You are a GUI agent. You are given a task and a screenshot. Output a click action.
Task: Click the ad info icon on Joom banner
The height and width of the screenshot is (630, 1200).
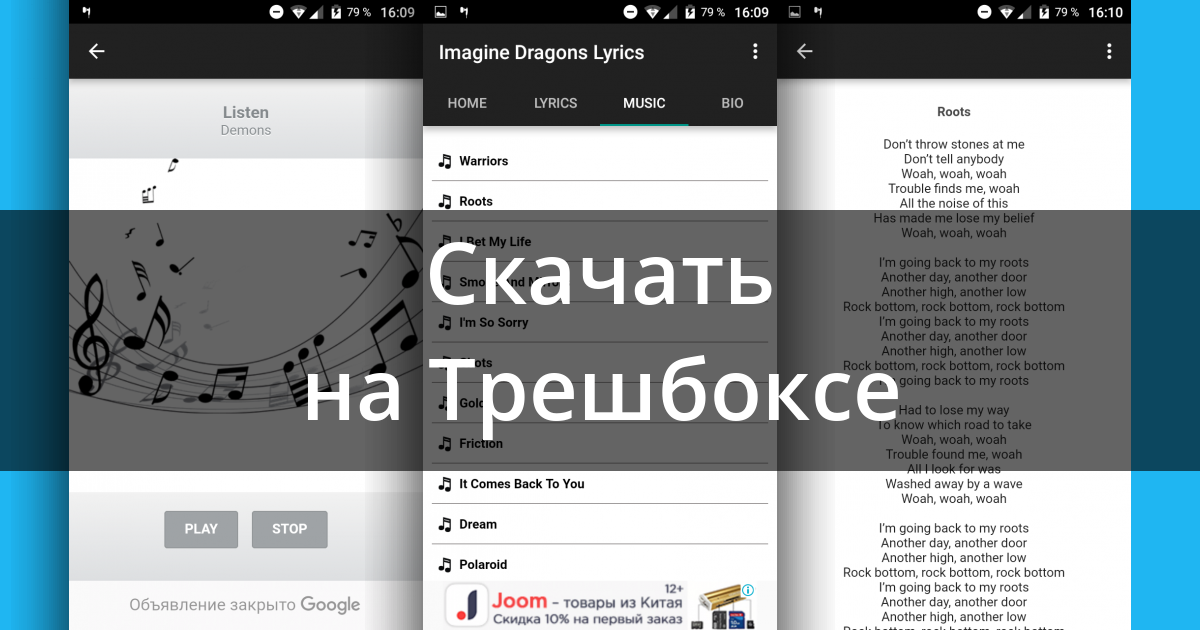748,590
